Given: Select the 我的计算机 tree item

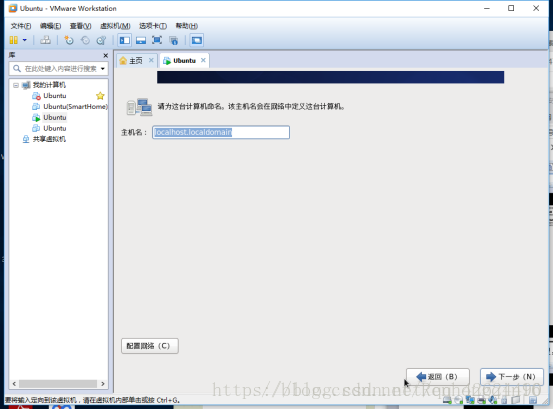Looking at the screenshot, I should pos(49,85).
